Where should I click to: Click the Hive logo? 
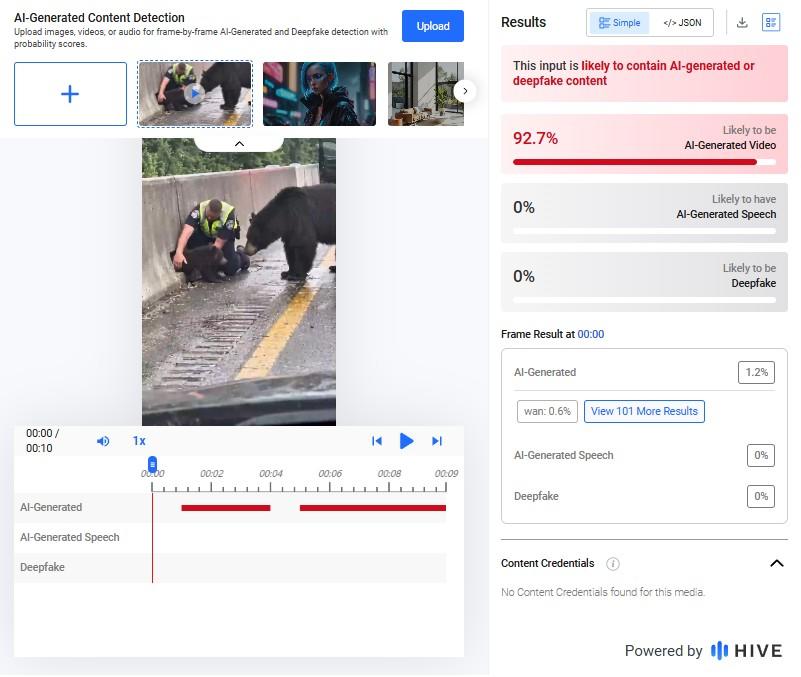(x=746, y=651)
